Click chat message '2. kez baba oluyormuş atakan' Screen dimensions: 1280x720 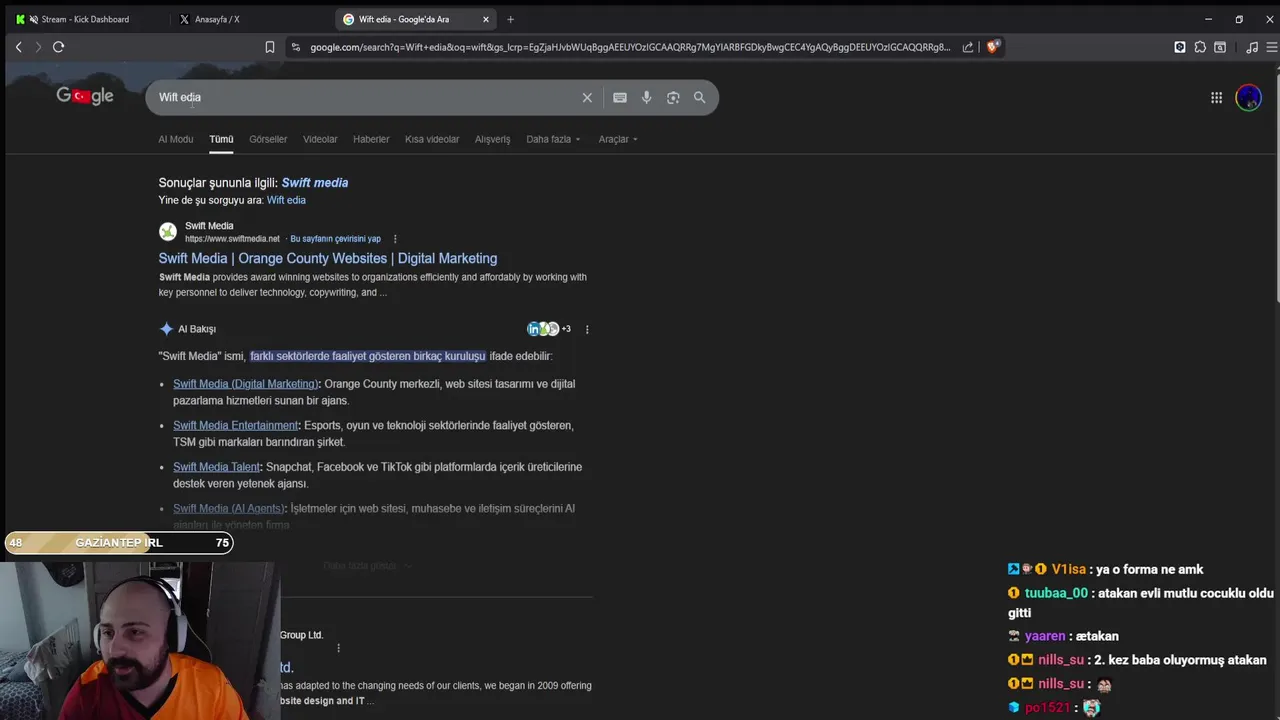(x=1180, y=660)
